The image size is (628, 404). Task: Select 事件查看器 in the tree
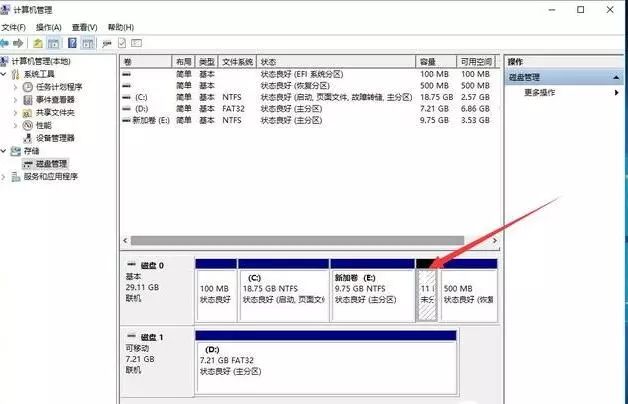[55, 100]
